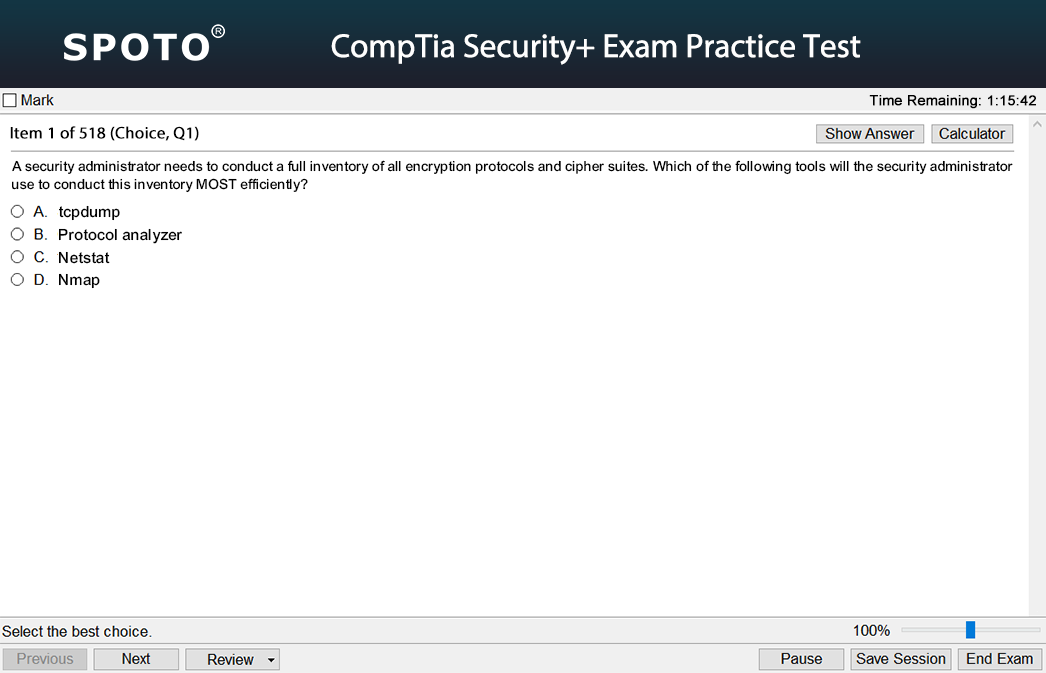Screen dimensions: 1046x673
Task: Click the 100% zoom label
Action: tap(871, 630)
